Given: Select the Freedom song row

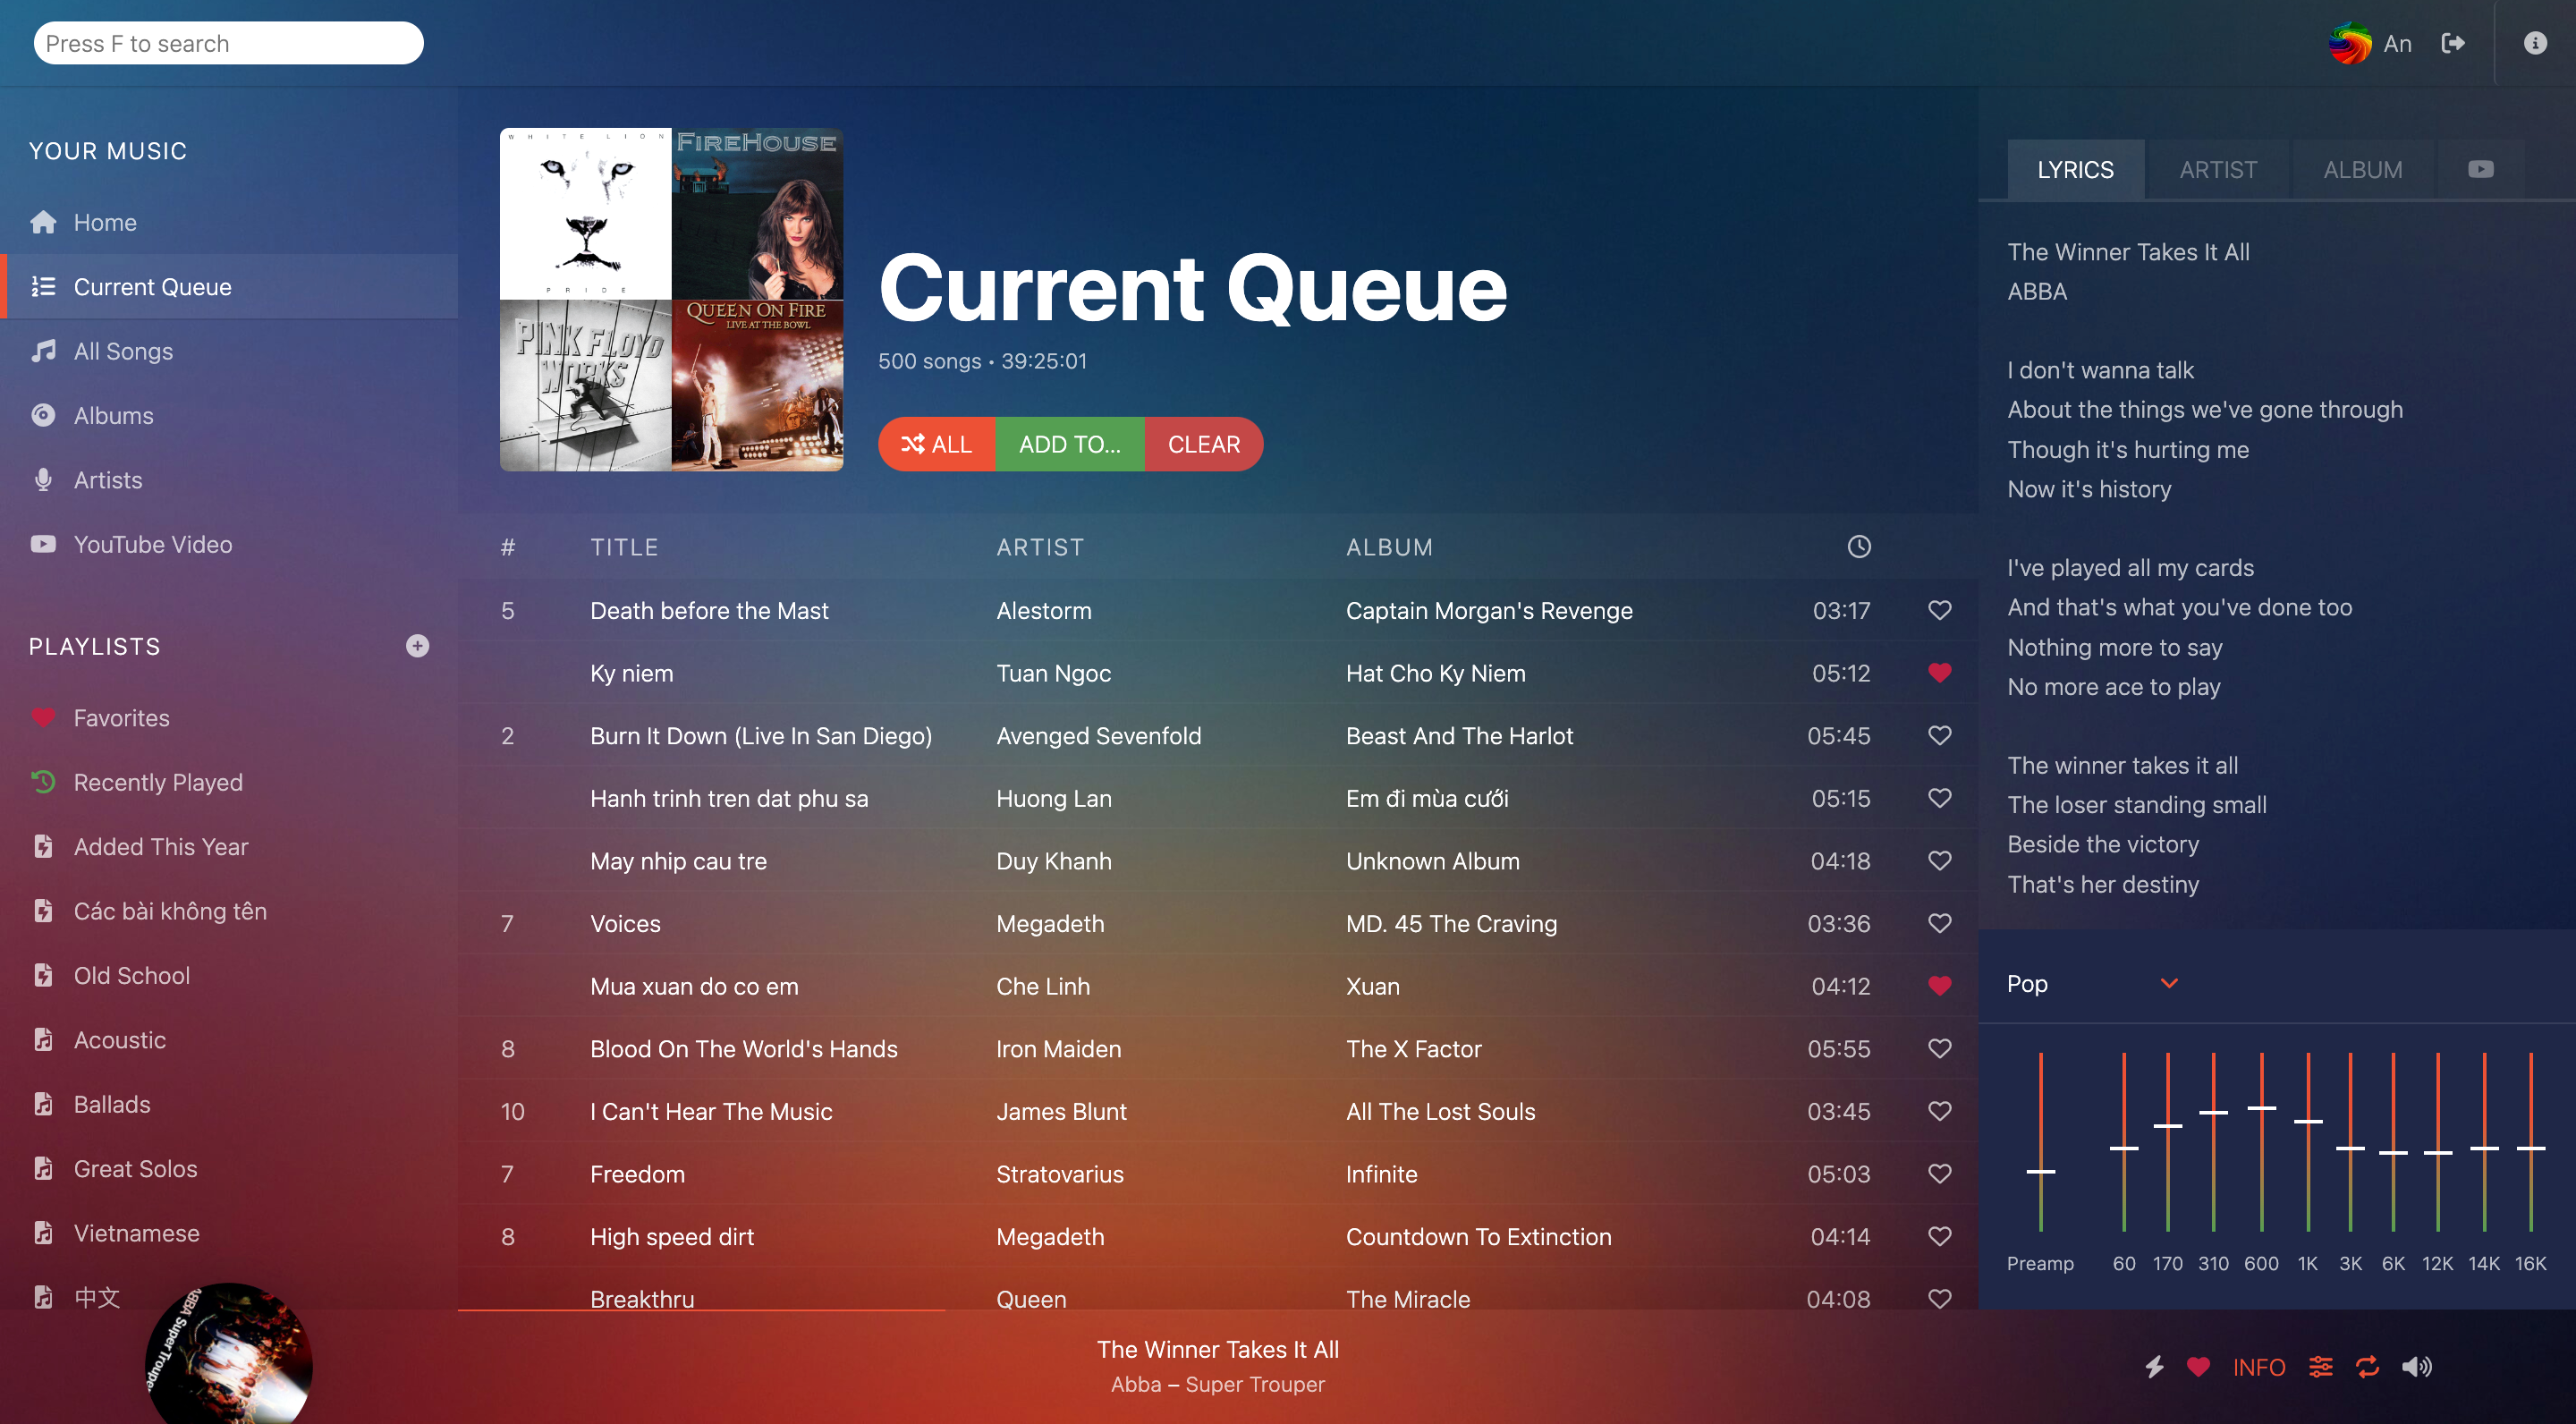Looking at the screenshot, I should 1217,1174.
